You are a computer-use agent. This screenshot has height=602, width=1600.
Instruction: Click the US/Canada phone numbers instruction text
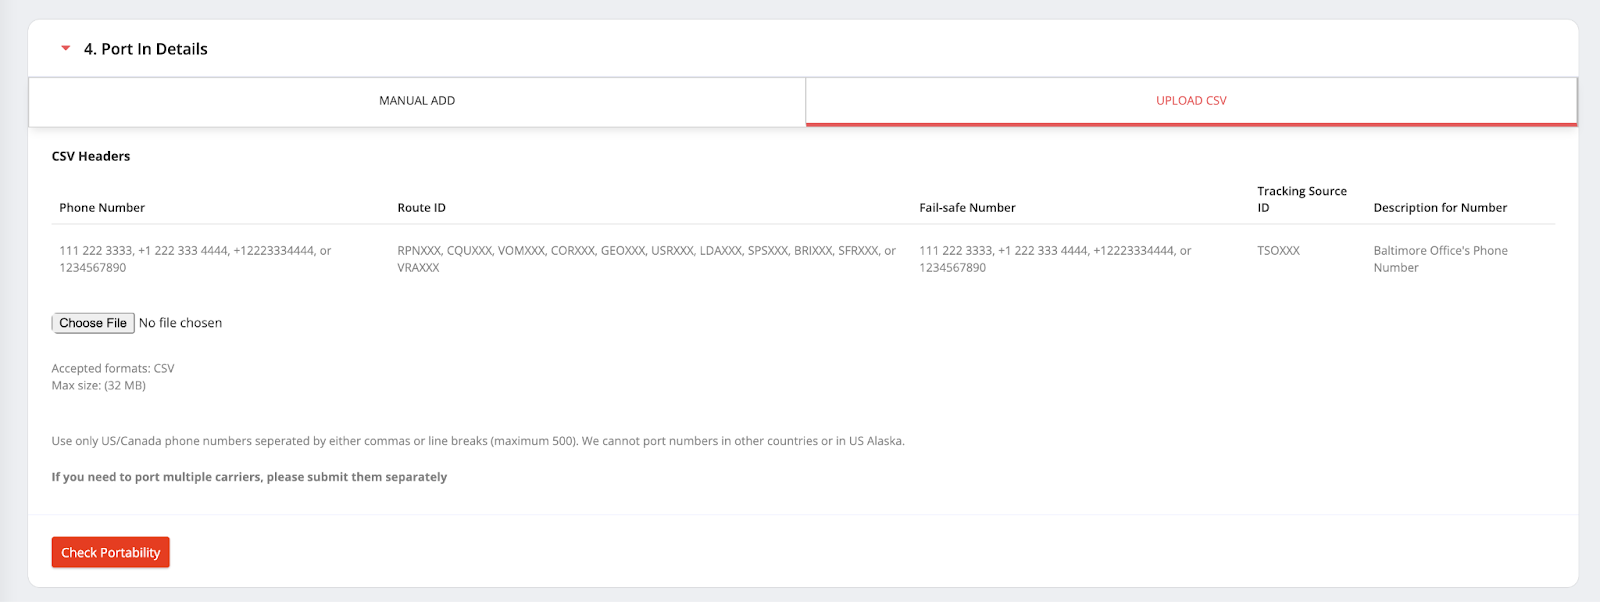pyautogui.click(x=478, y=441)
